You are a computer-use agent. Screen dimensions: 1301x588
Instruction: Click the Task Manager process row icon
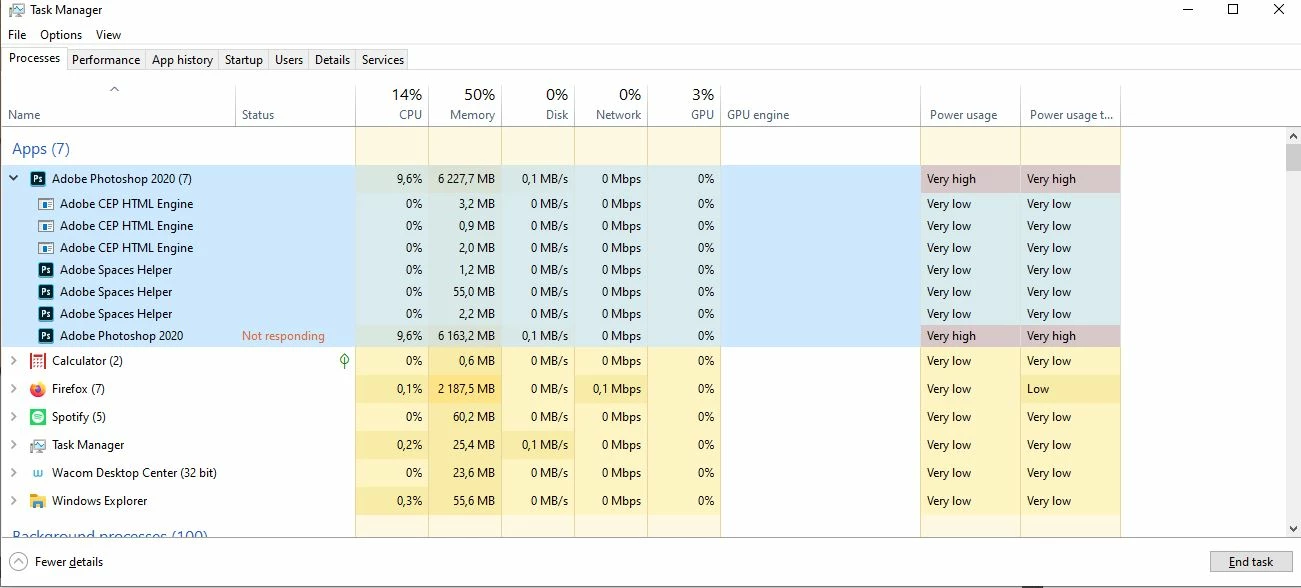pyautogui.click(x=38, y=445)
